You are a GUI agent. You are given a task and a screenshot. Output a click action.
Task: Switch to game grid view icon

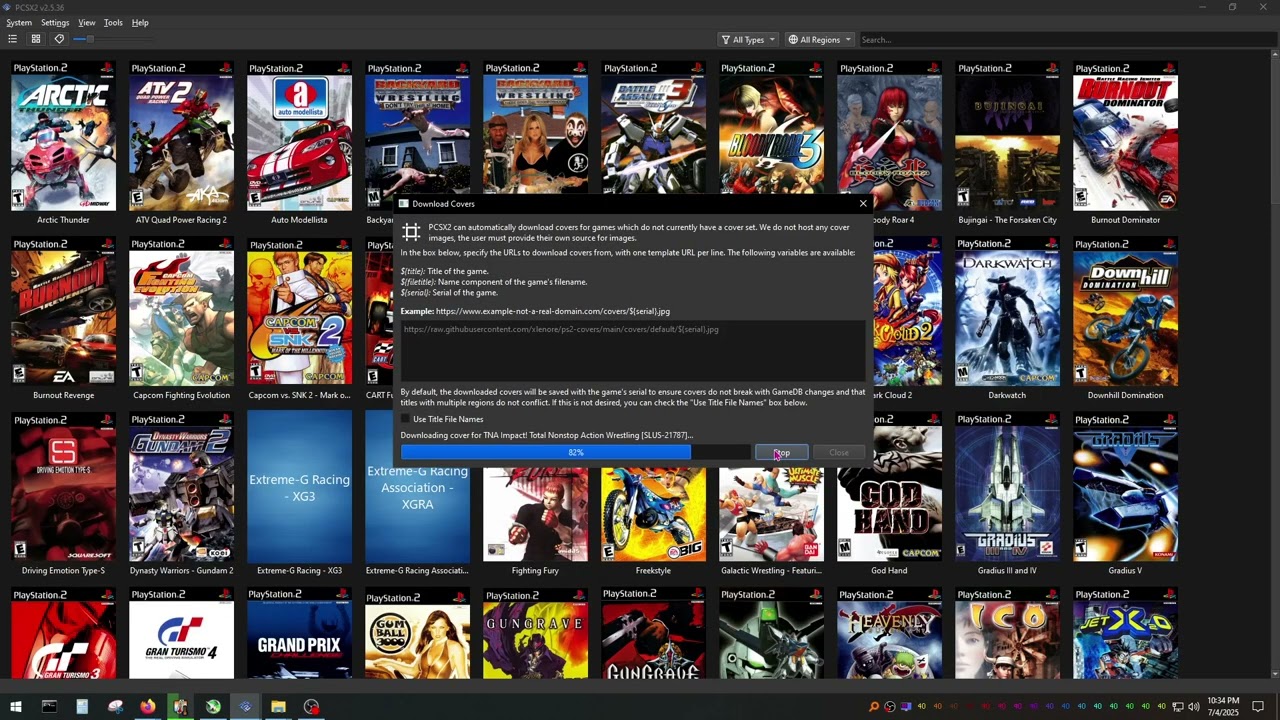pos(36,39)
